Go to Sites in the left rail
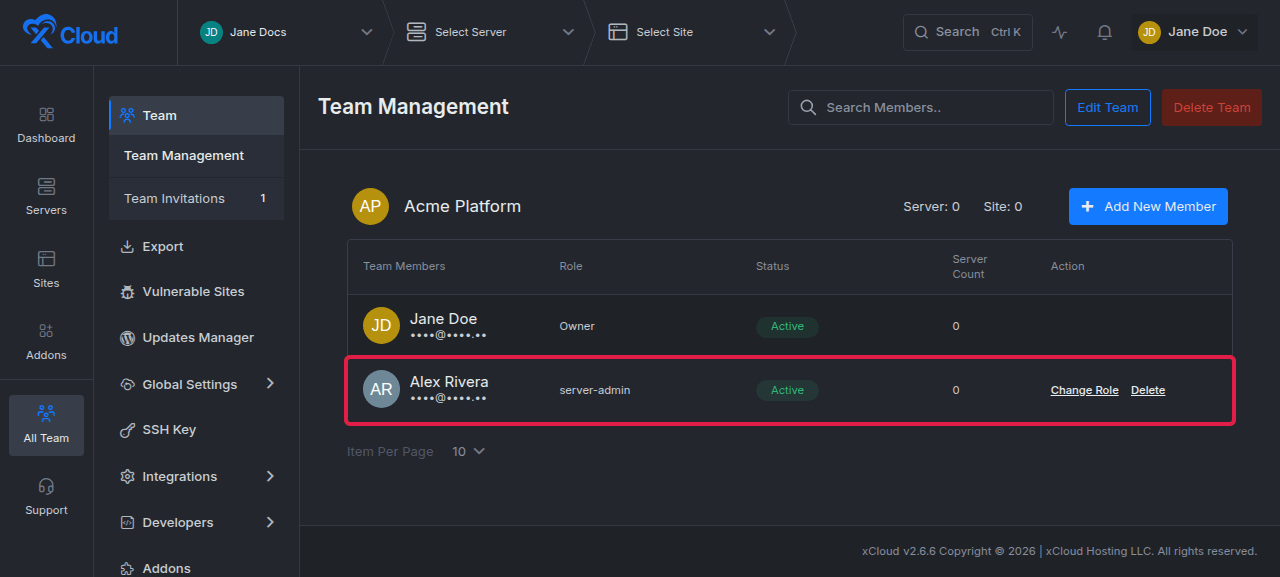 click(x=46, y=270)
